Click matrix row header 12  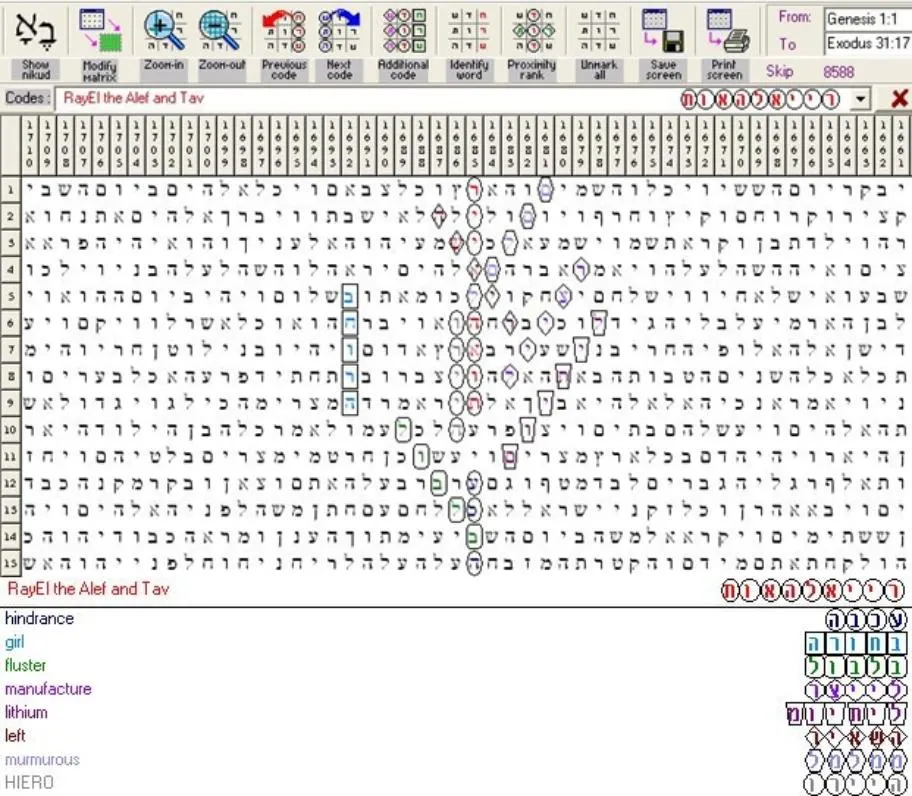pos(10,483)
